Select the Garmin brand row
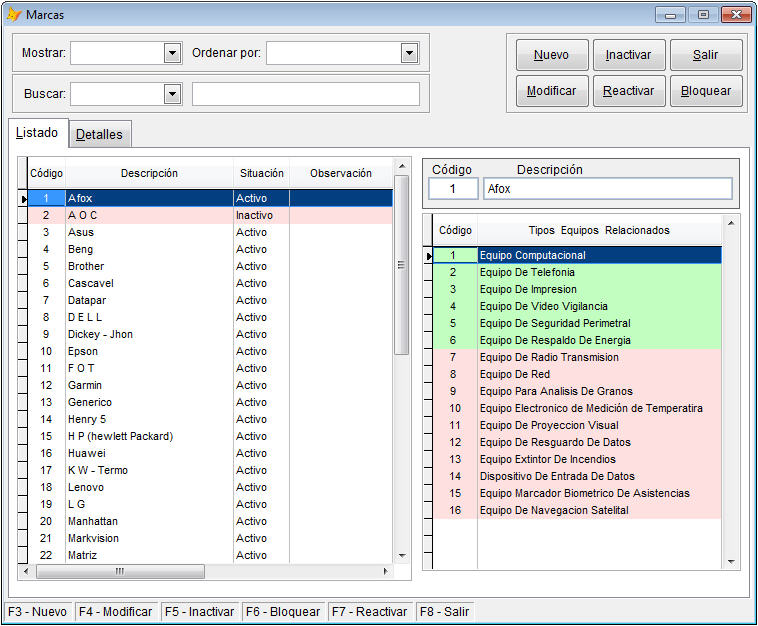Viewport: 758px width, 626px height. click(210, 385)
